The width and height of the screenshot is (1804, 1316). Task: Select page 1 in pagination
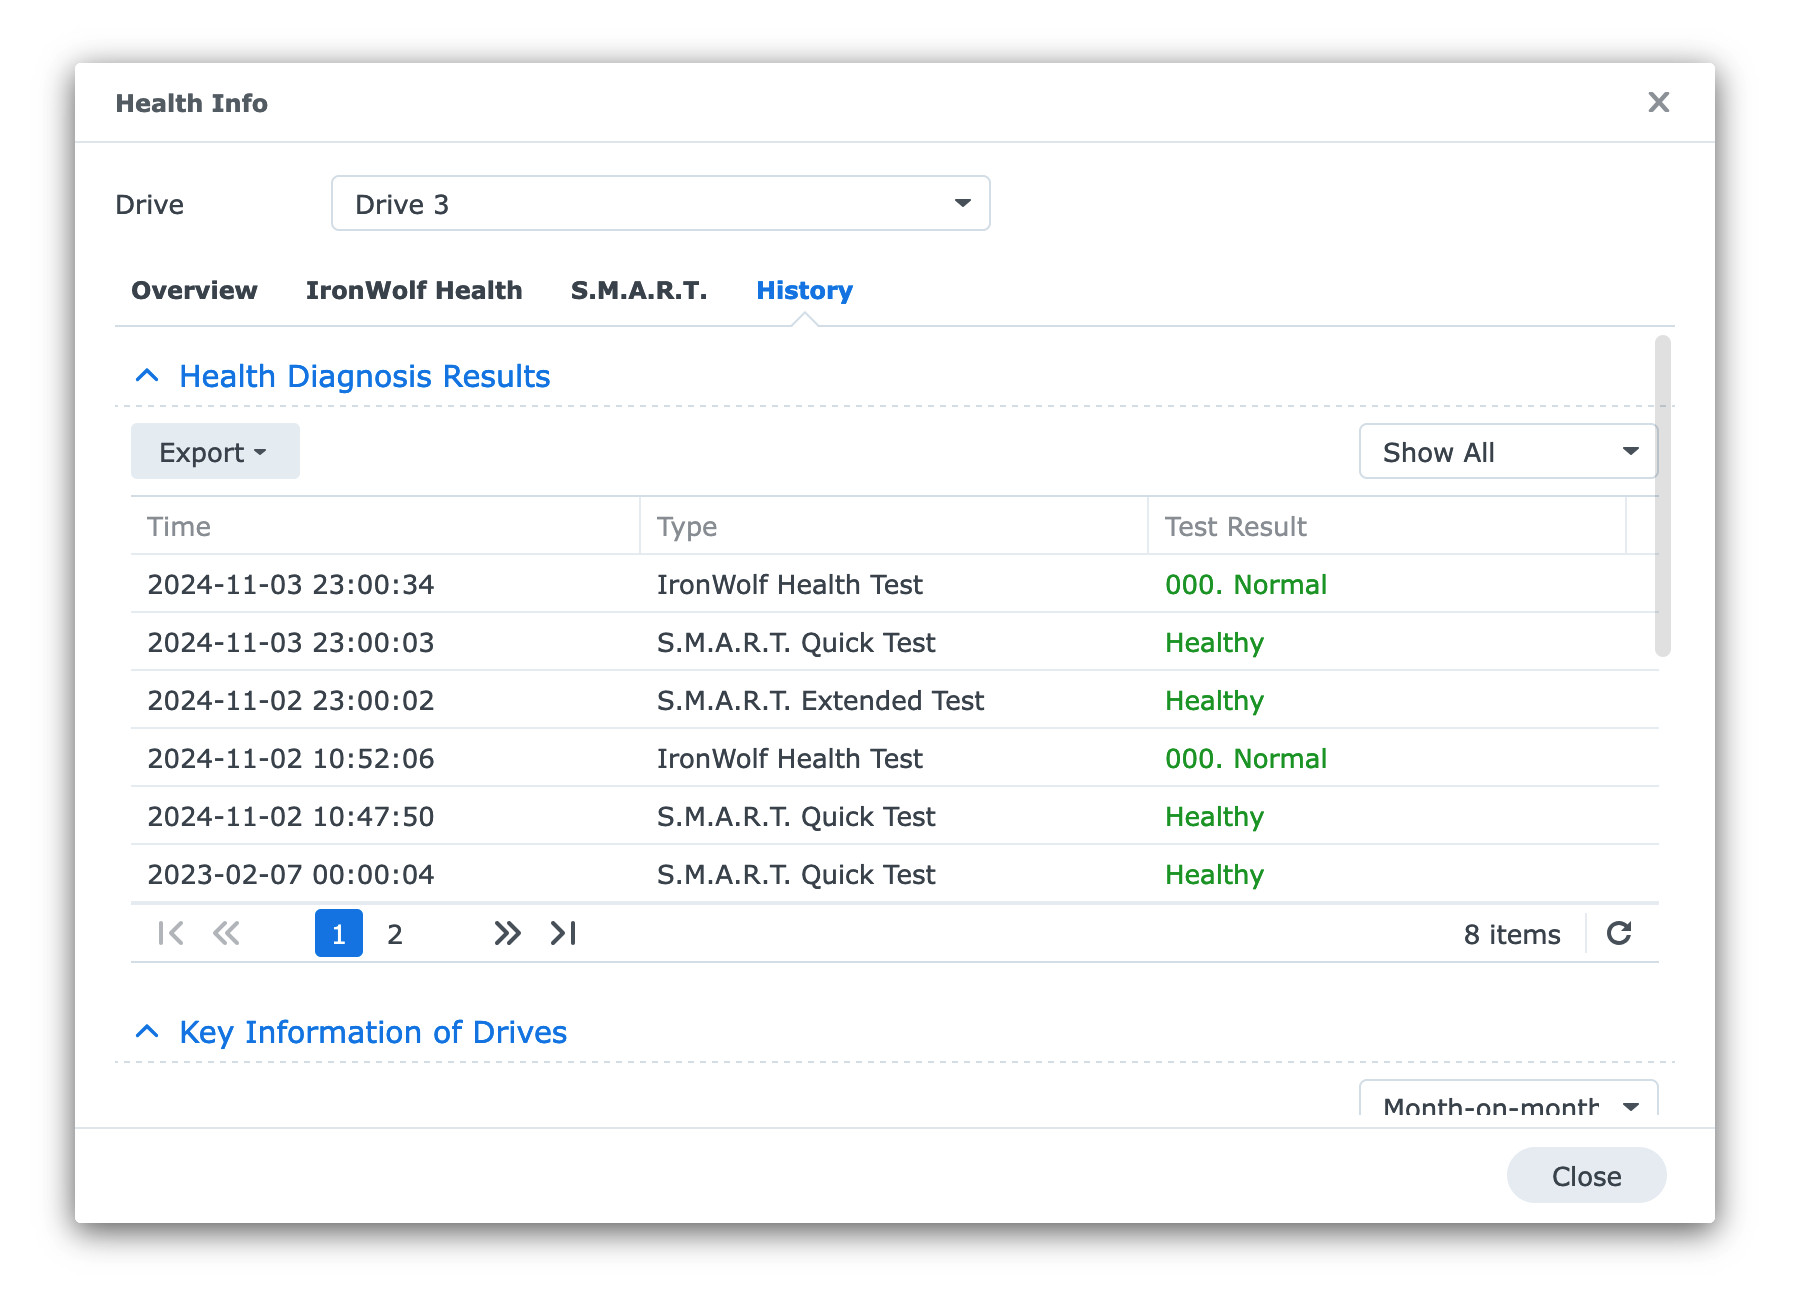339,933
